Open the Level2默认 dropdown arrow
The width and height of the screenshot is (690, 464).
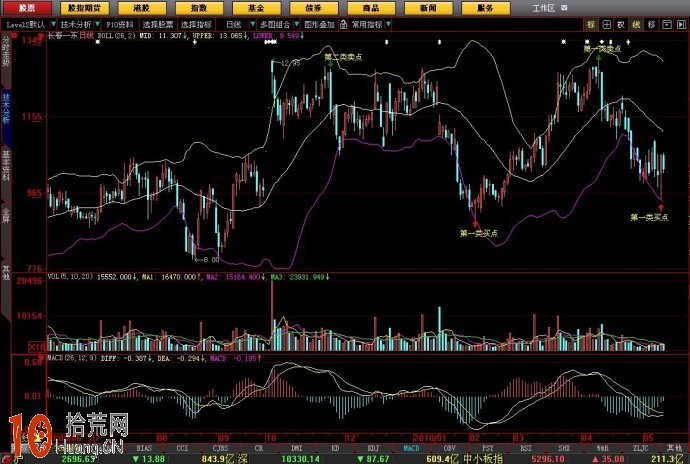pos(53,25)
